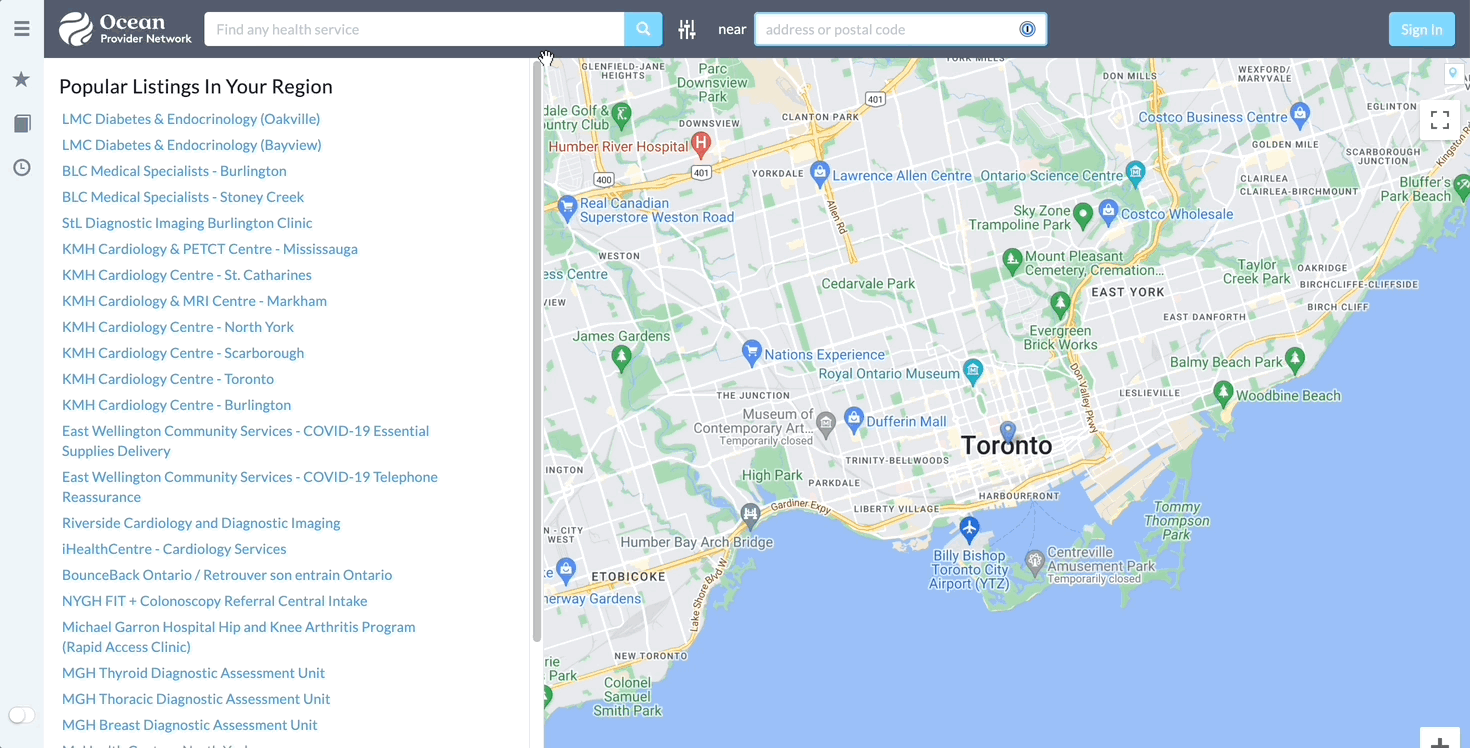Click James Gardens park marker

coord(622,357)
